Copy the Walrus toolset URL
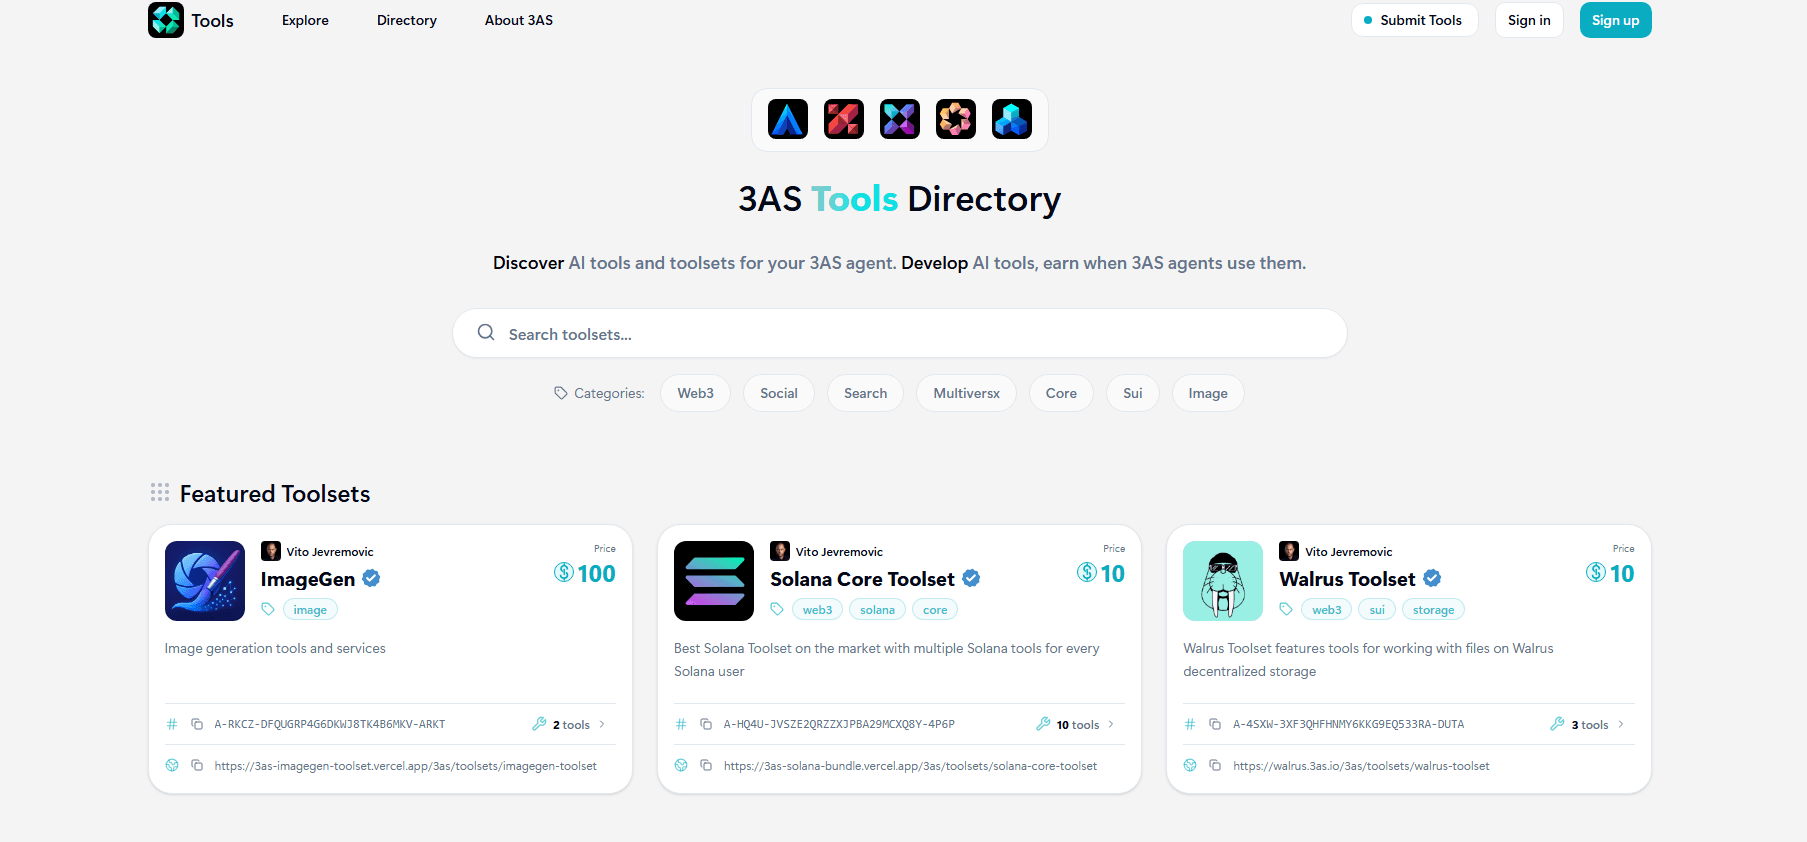The height and width of the screenshot is (842, 1807). [1215, 766]
